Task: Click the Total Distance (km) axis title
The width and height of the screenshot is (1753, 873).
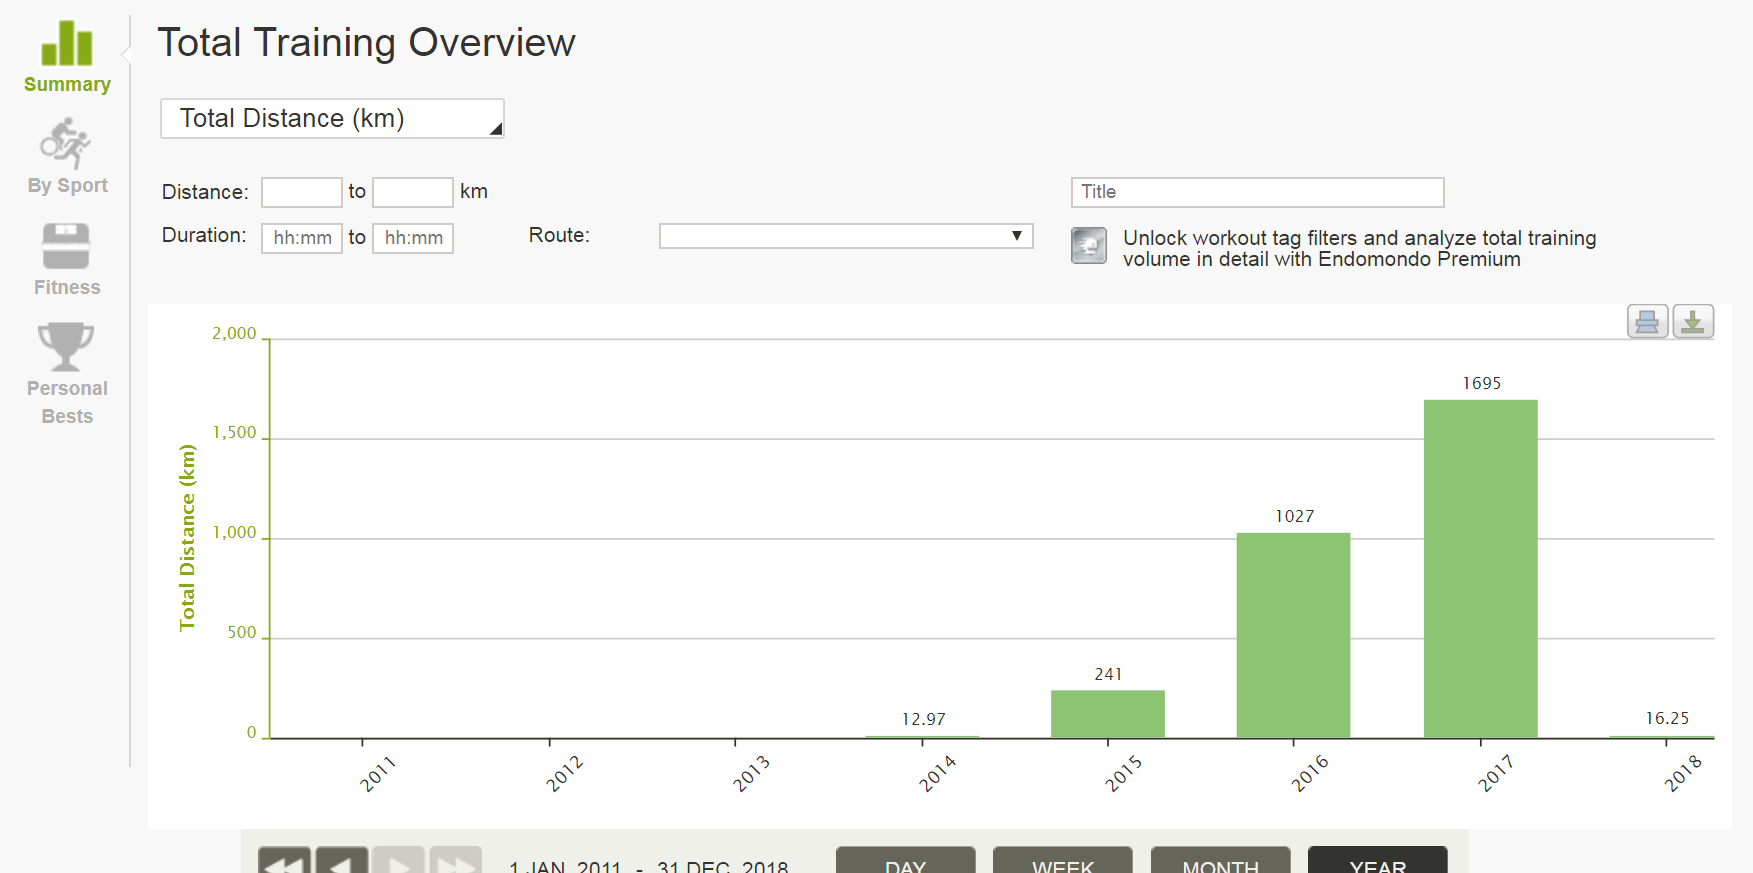Action: (187, 537)
